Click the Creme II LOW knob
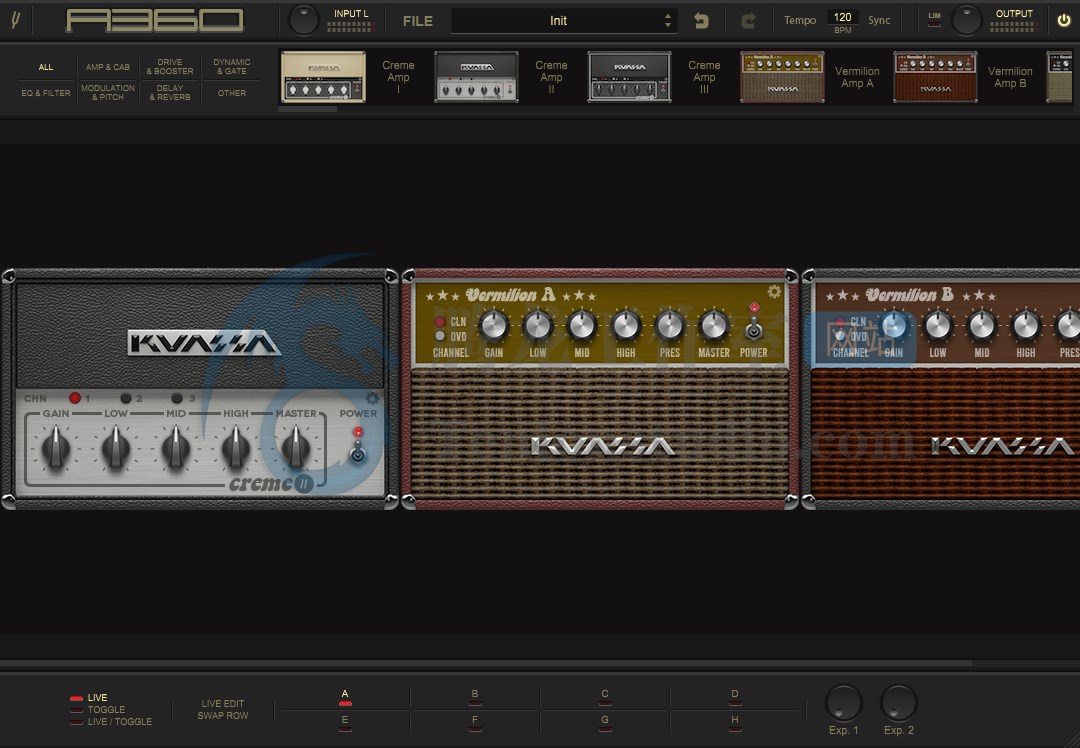The width and height of the screenshot is (1080, 748). pos(116,448)
